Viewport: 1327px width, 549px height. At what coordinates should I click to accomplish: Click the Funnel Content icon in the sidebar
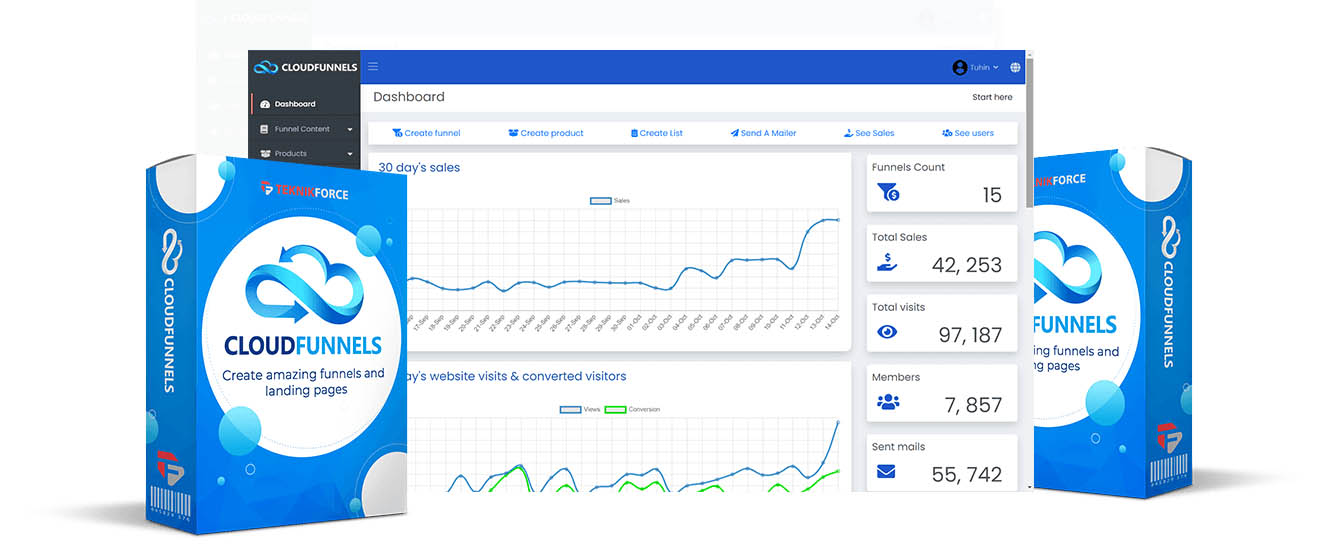pos(265,129)
